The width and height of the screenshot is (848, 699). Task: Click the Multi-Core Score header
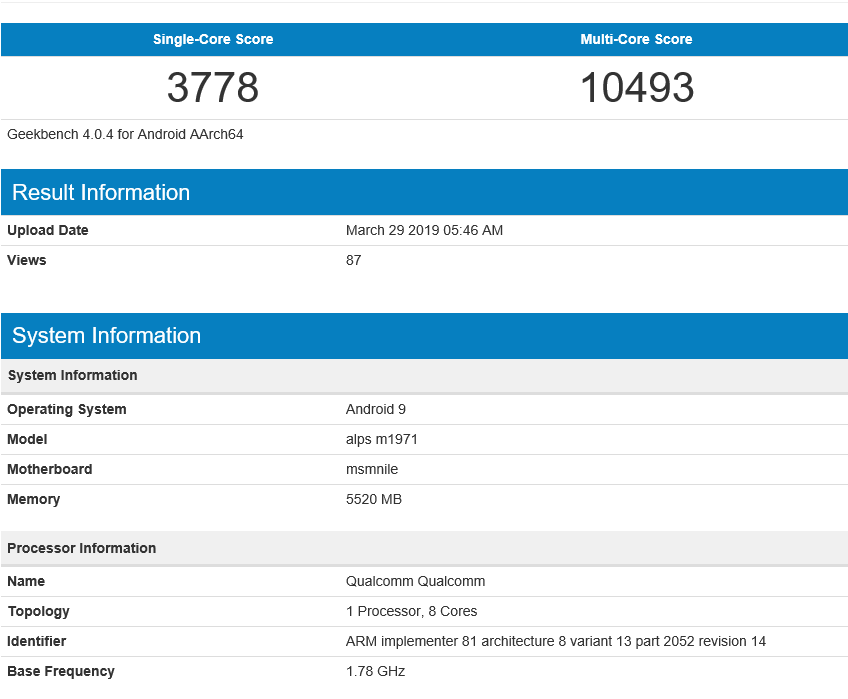636,40
